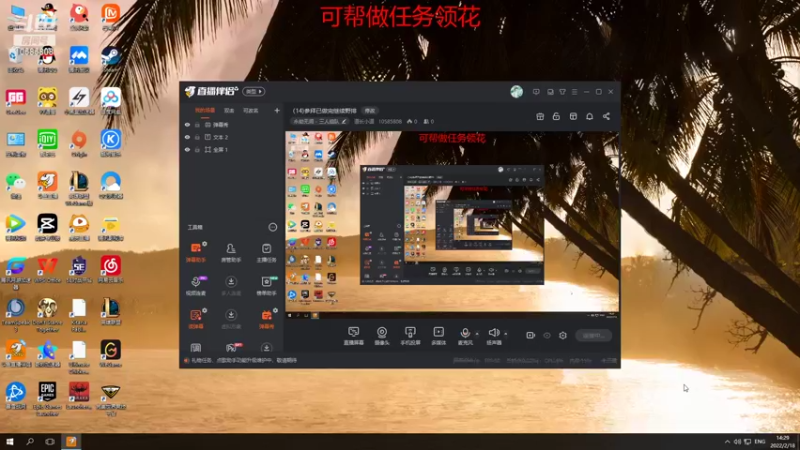The height and width of the screenshot is (450, 800).
Task: Click the notice text in status bar
Action: tap(244, 360)
